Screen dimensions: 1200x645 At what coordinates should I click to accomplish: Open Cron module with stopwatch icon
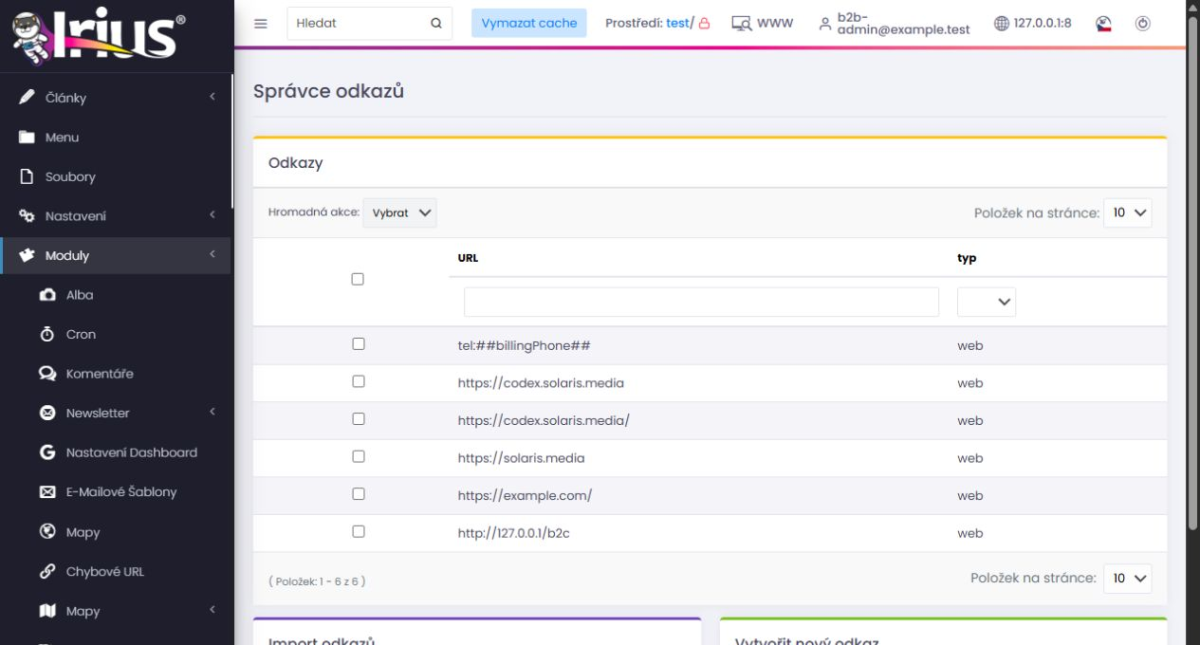(47, 334)
